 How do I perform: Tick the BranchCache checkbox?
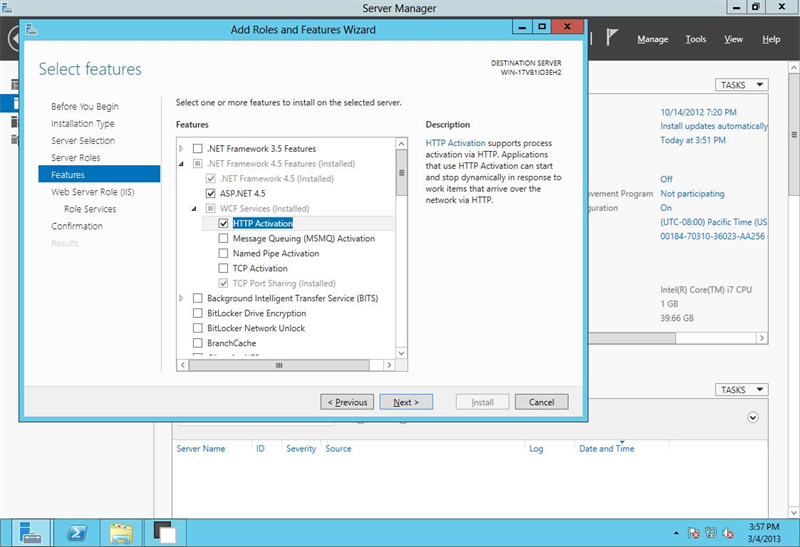pos(197,343)
